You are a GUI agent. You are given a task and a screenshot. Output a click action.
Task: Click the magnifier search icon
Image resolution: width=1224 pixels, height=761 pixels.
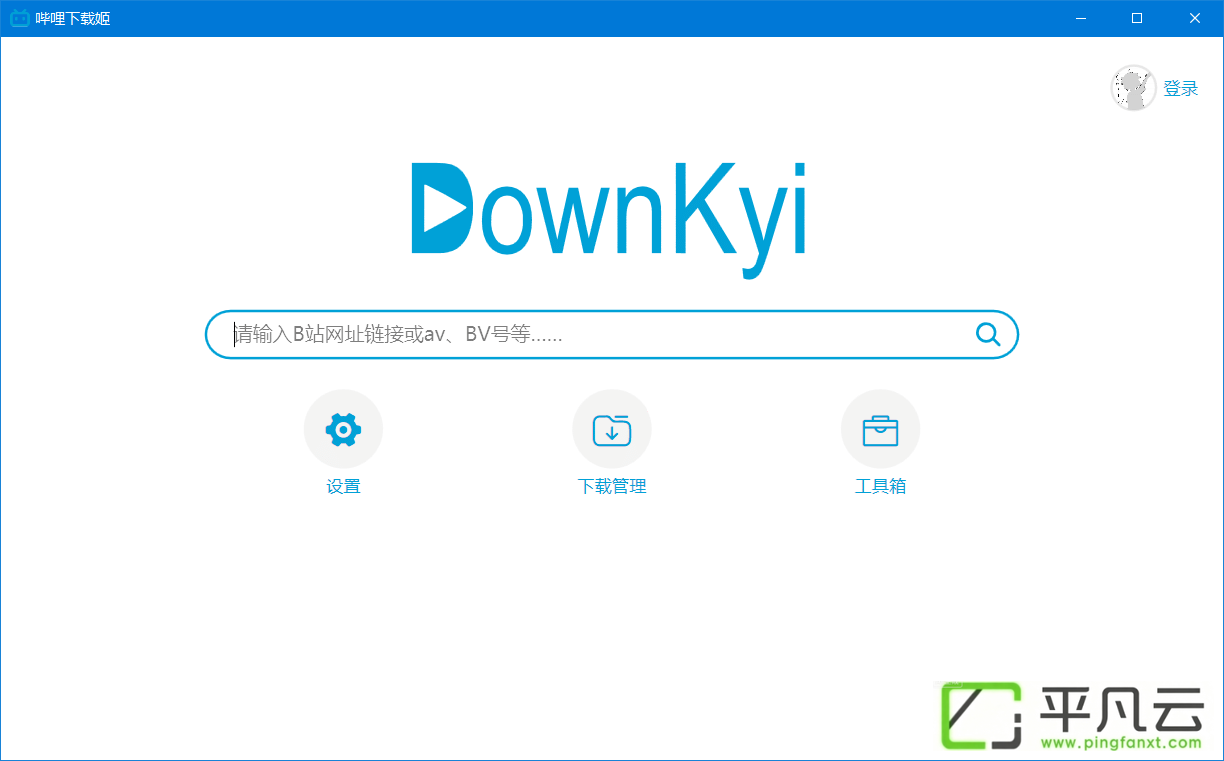coord(988,334)
